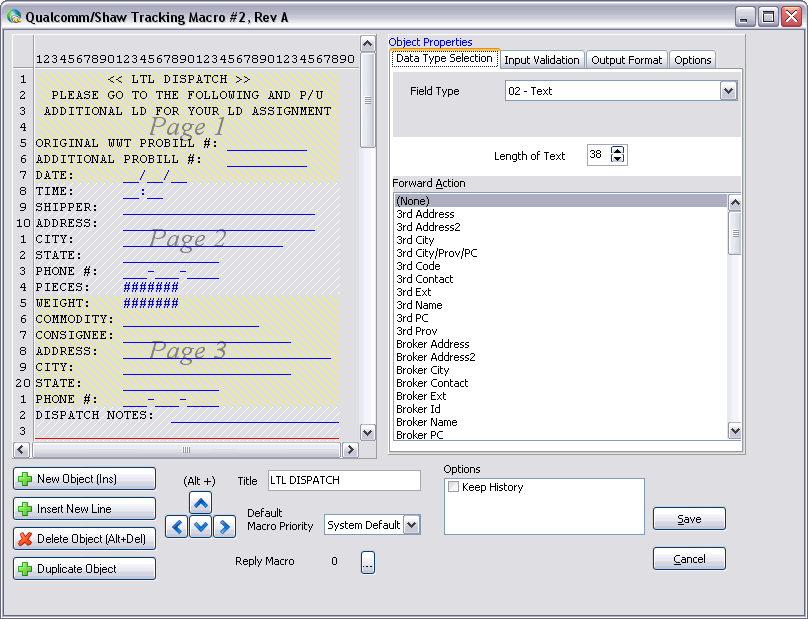This screenshot has width=808, height=619.
Task: Cancel the macro editing dialog
Action: pyautogui.click(x=689, y=559)
